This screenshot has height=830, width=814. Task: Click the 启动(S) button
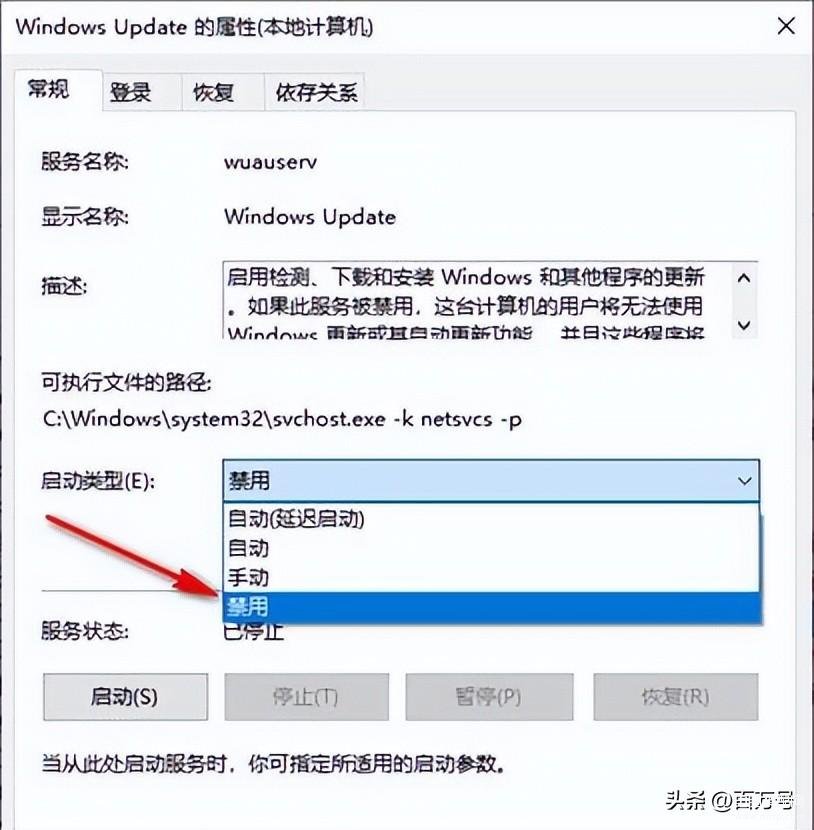point(125,697)
